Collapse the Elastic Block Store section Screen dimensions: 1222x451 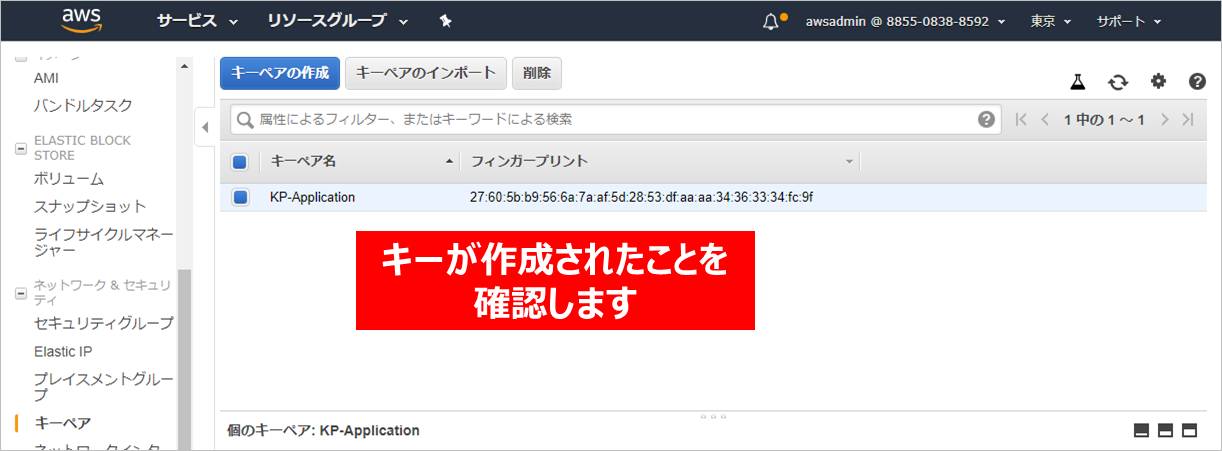click(20, 148)
